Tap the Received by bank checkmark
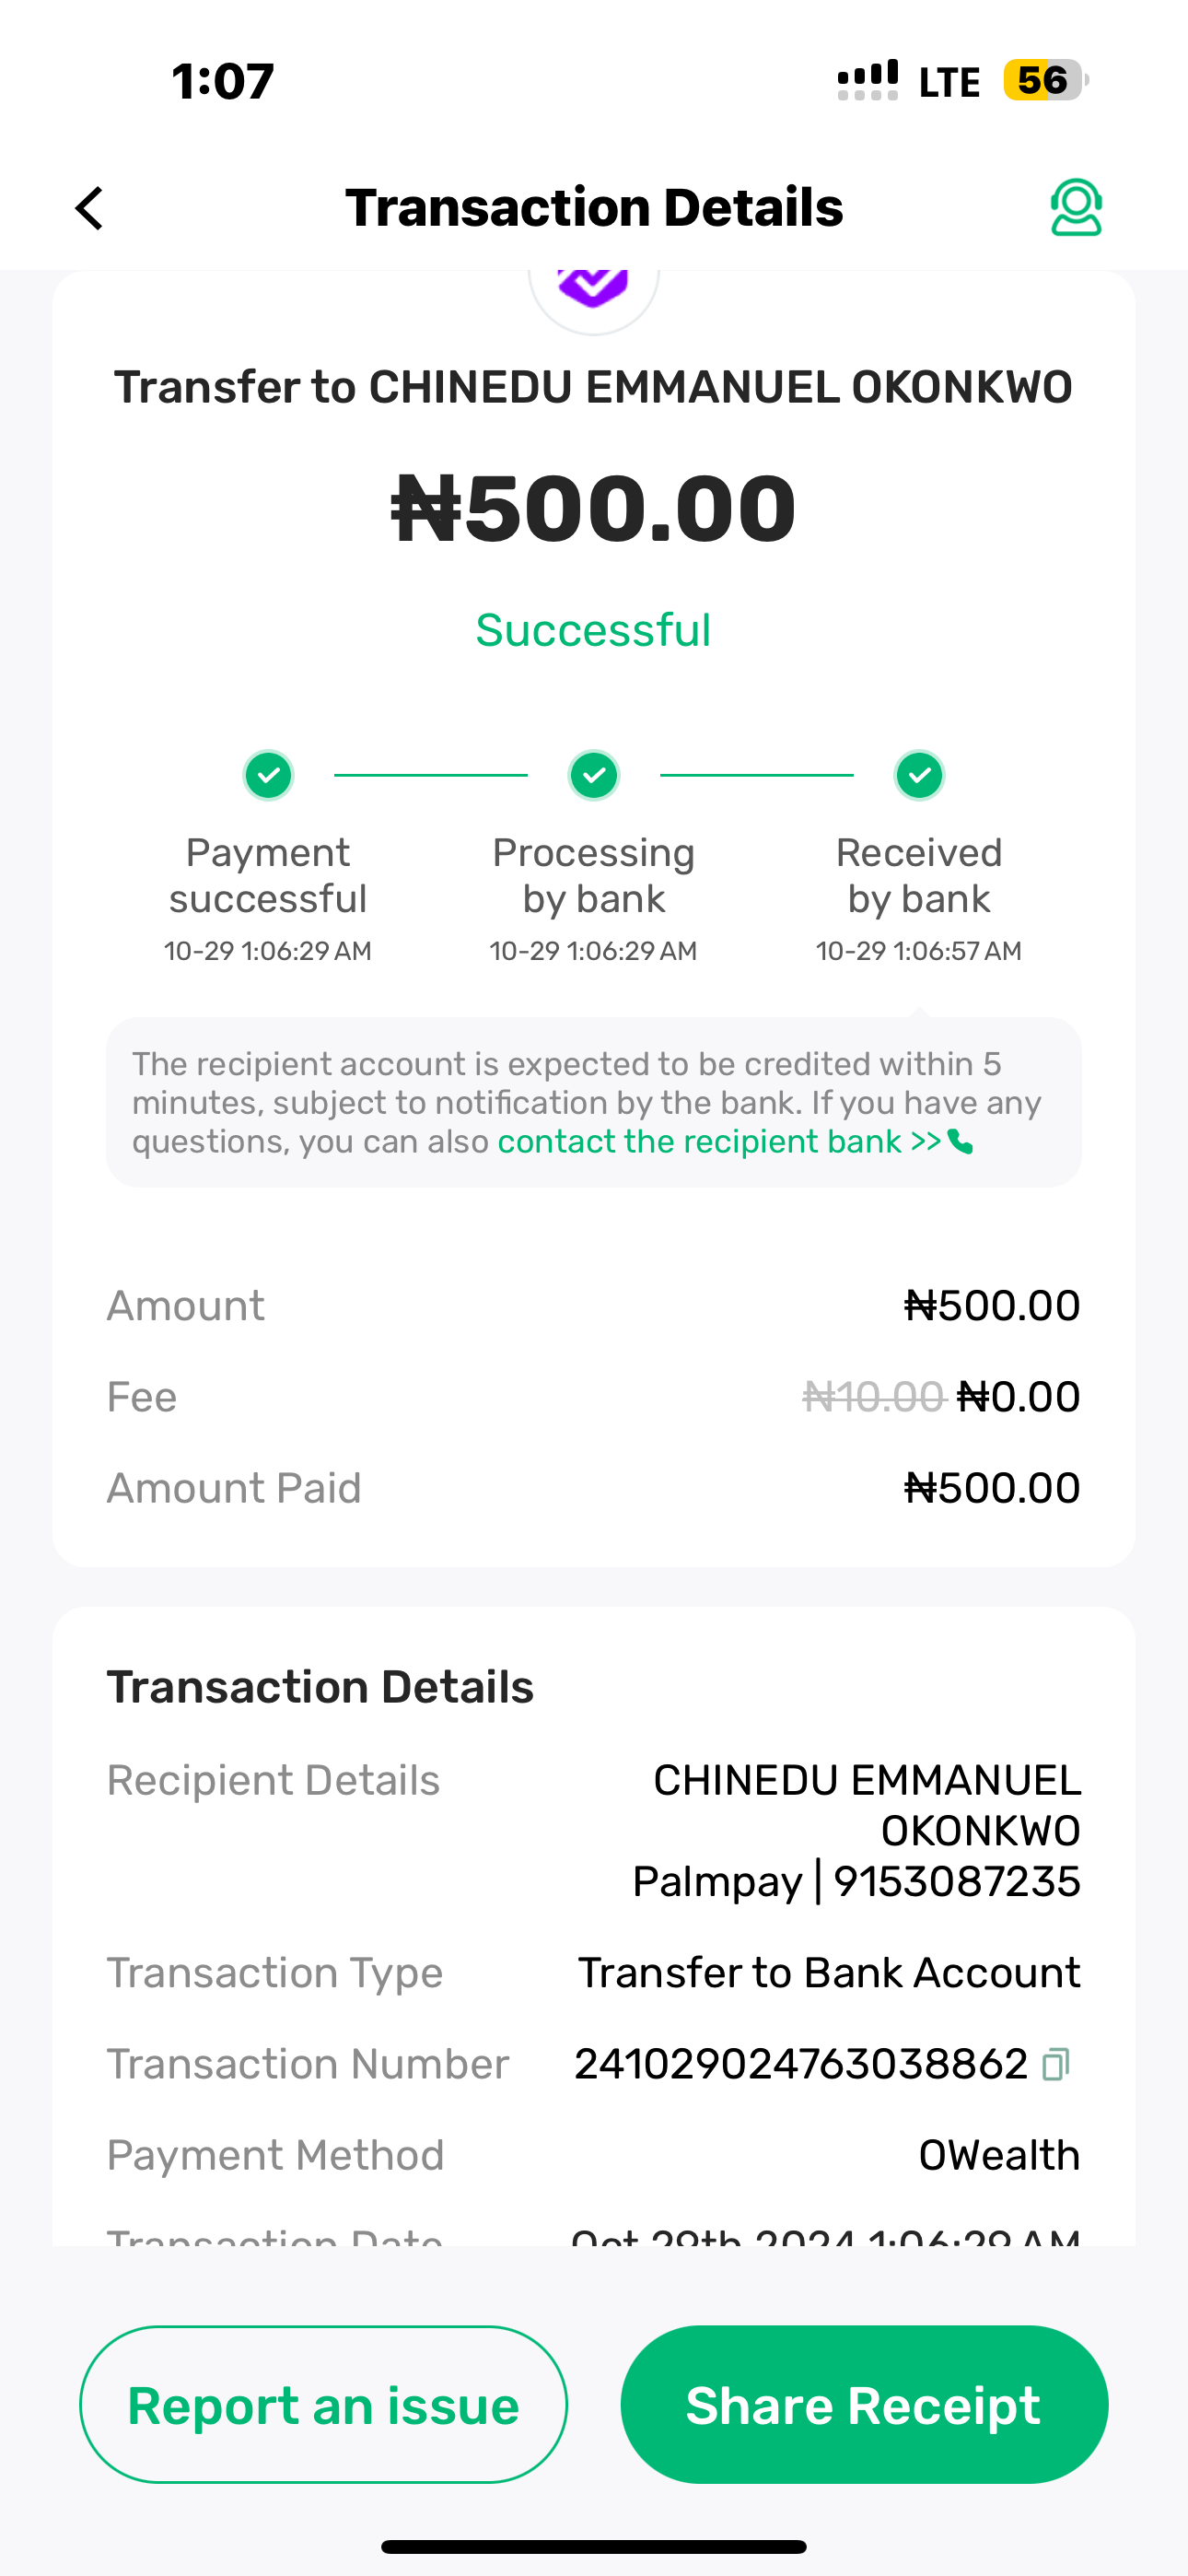This screenshot has width=1188, height=2576. point(919,775)
